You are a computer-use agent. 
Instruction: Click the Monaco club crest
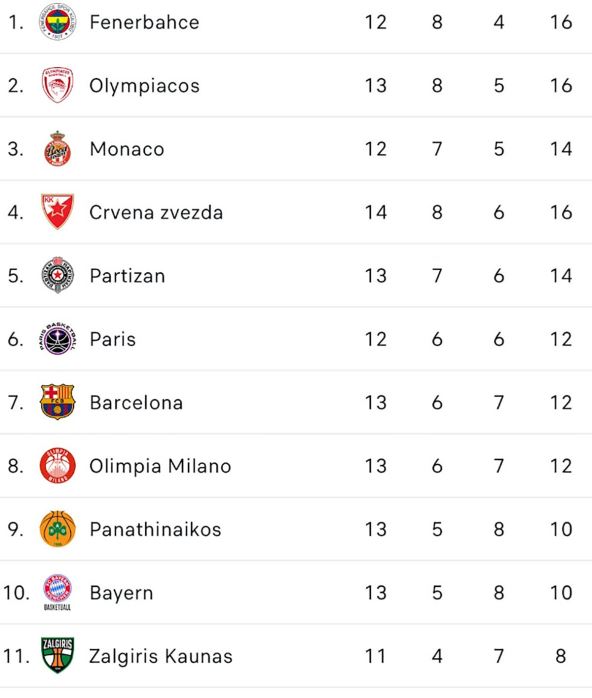57,149
